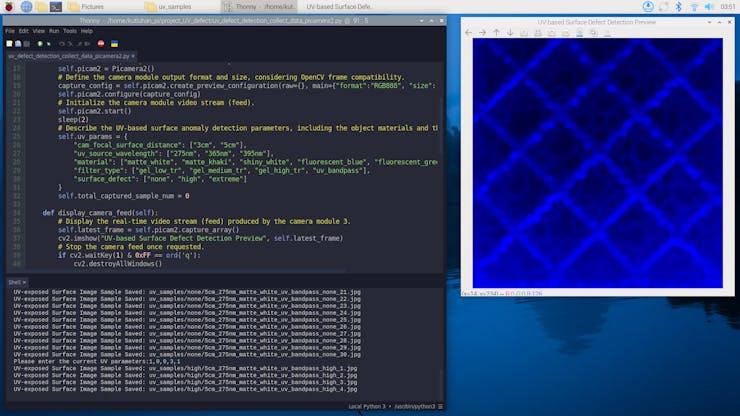Toggle the Bluetooth tray icon

678,7
